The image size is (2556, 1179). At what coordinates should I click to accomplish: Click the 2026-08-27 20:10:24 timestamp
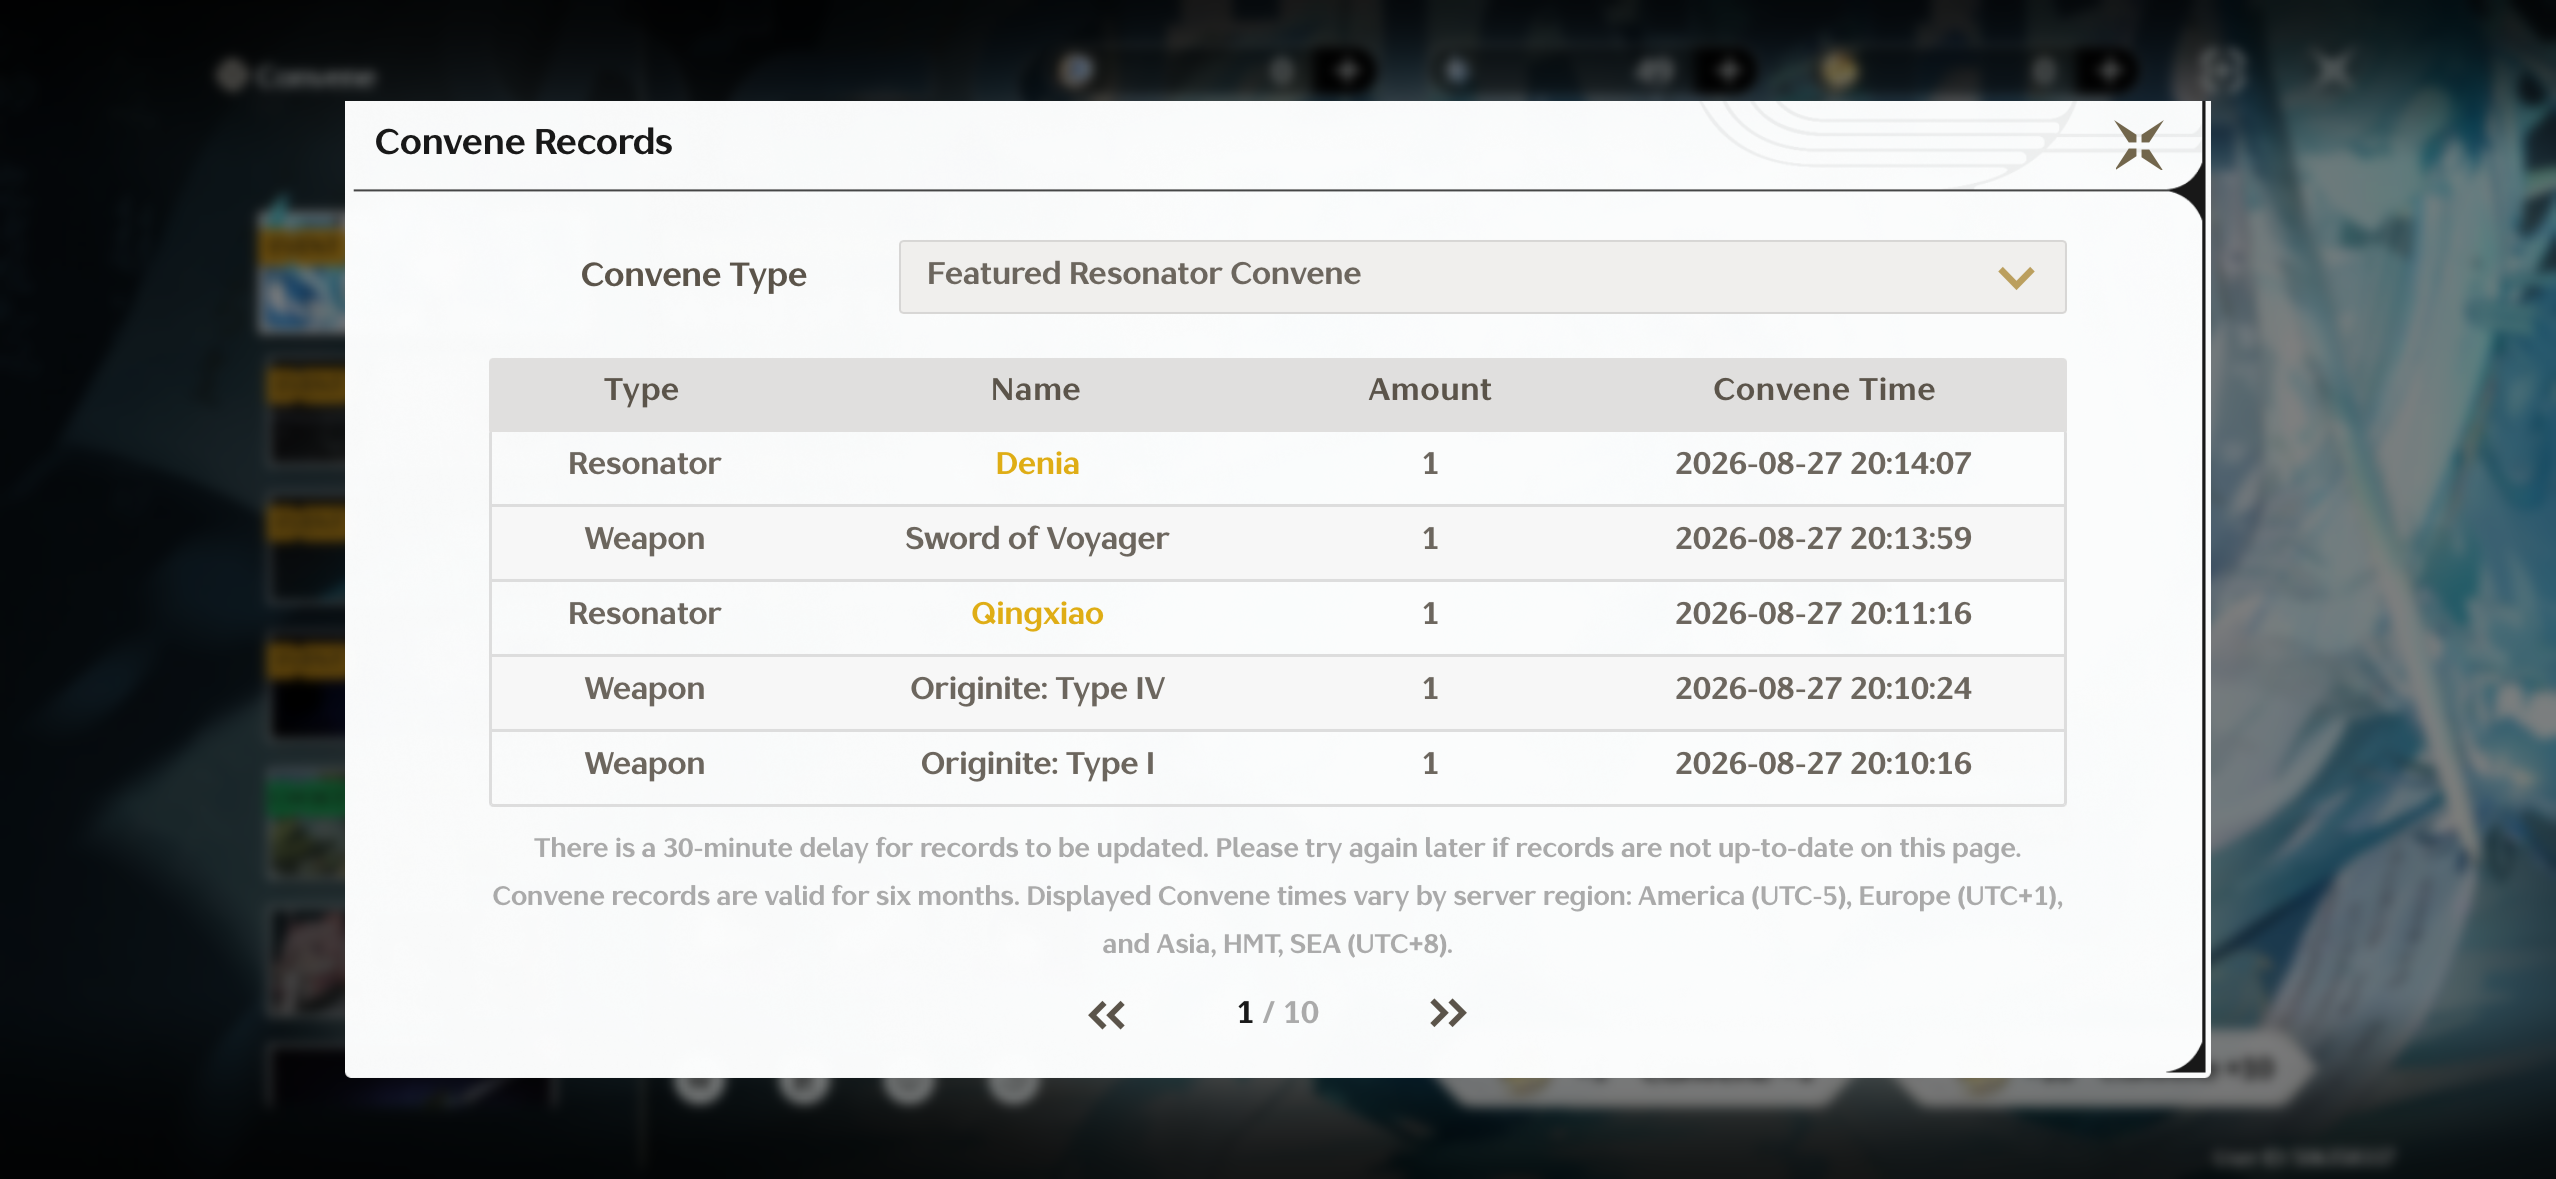[1824, 688]
